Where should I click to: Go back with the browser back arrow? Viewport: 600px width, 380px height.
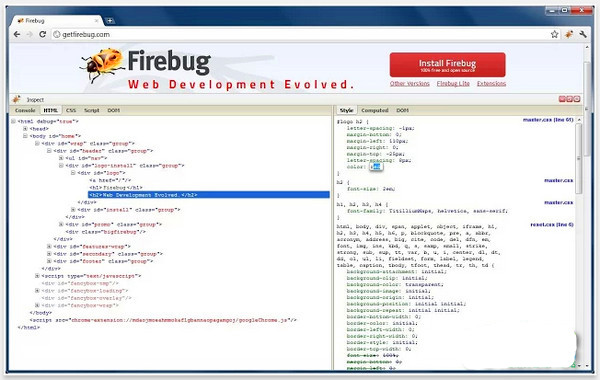point(17,34)
